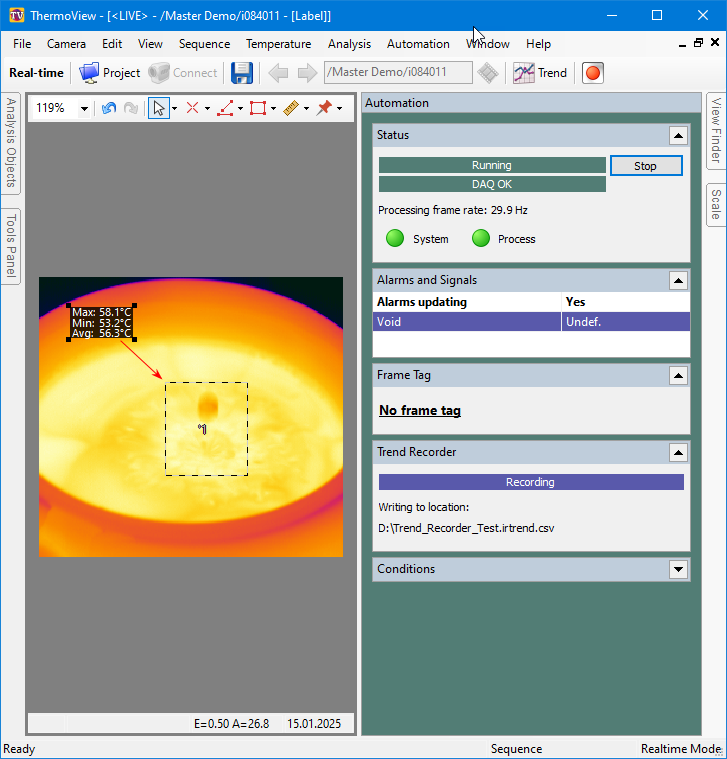Open the pointer tool dropdown arrow
727x759 pixels.
(175, 108)
